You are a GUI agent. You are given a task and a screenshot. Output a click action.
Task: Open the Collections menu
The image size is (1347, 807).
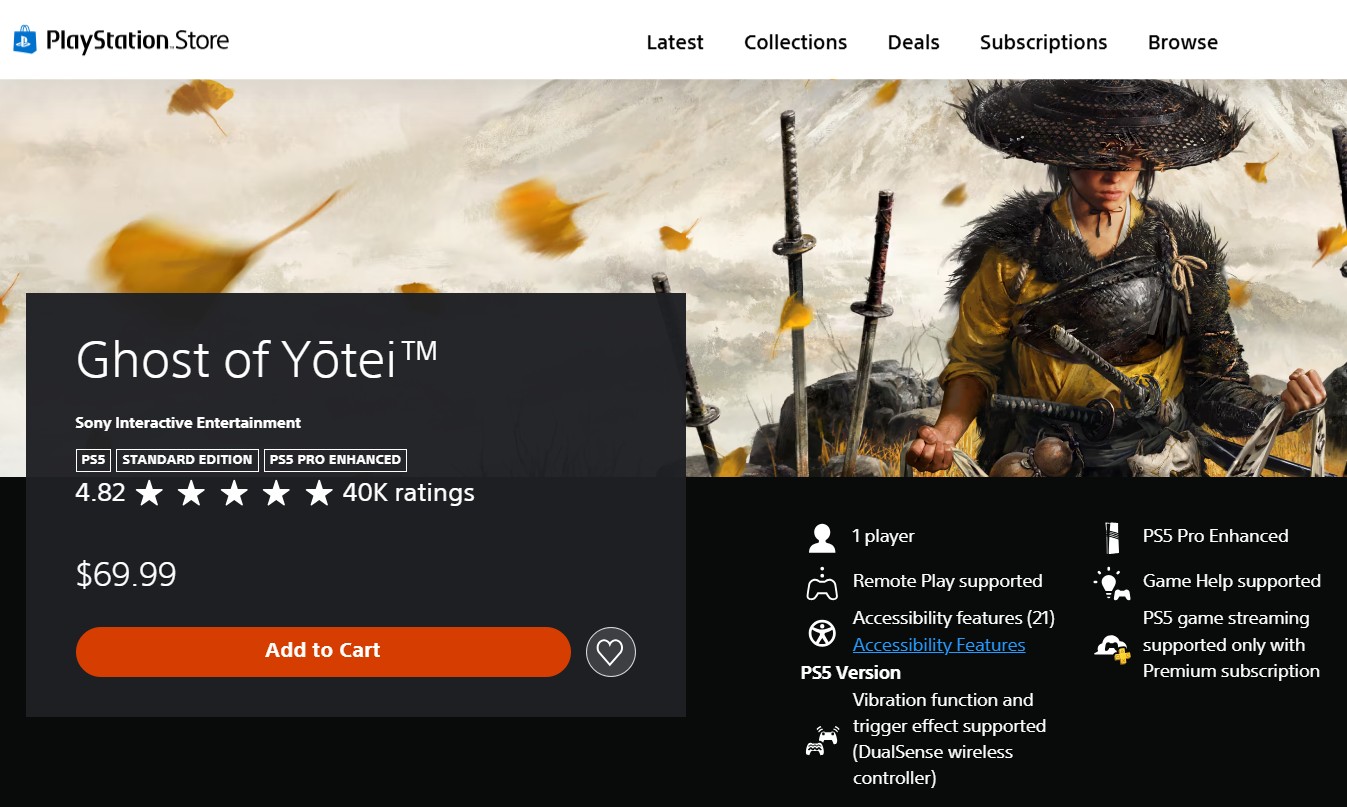pyautogui.click(x=795, y=42)
